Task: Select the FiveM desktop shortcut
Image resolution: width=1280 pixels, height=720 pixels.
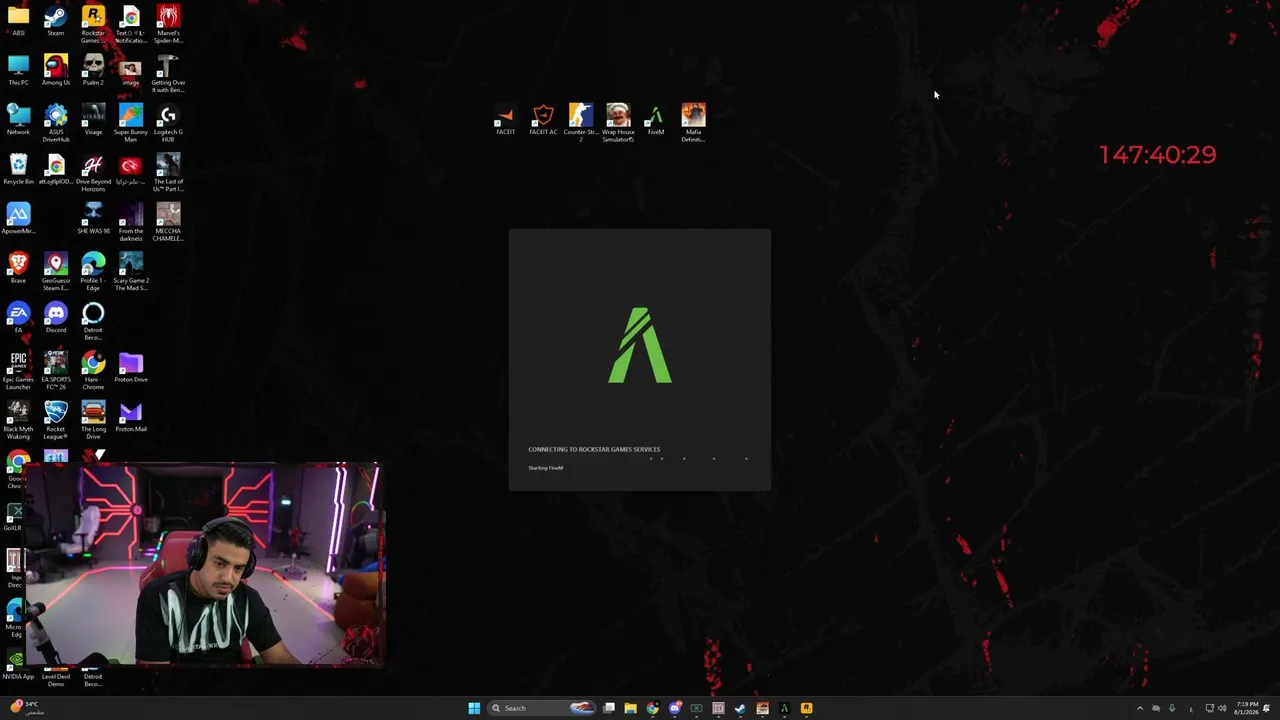Action: [656, 120]
